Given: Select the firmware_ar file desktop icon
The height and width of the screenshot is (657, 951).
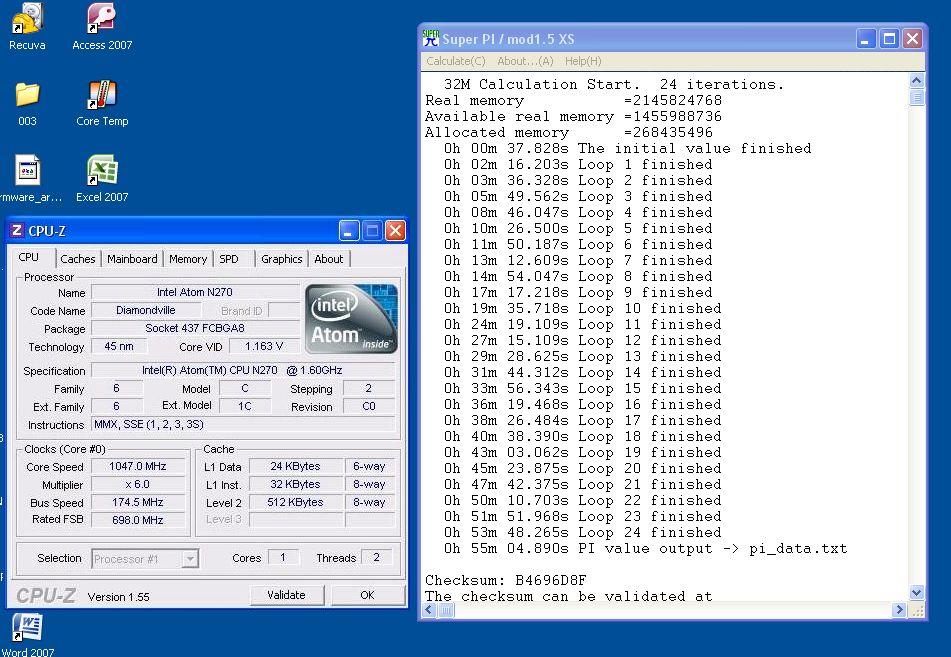Looking at the screenshot, I should point(28,179).
